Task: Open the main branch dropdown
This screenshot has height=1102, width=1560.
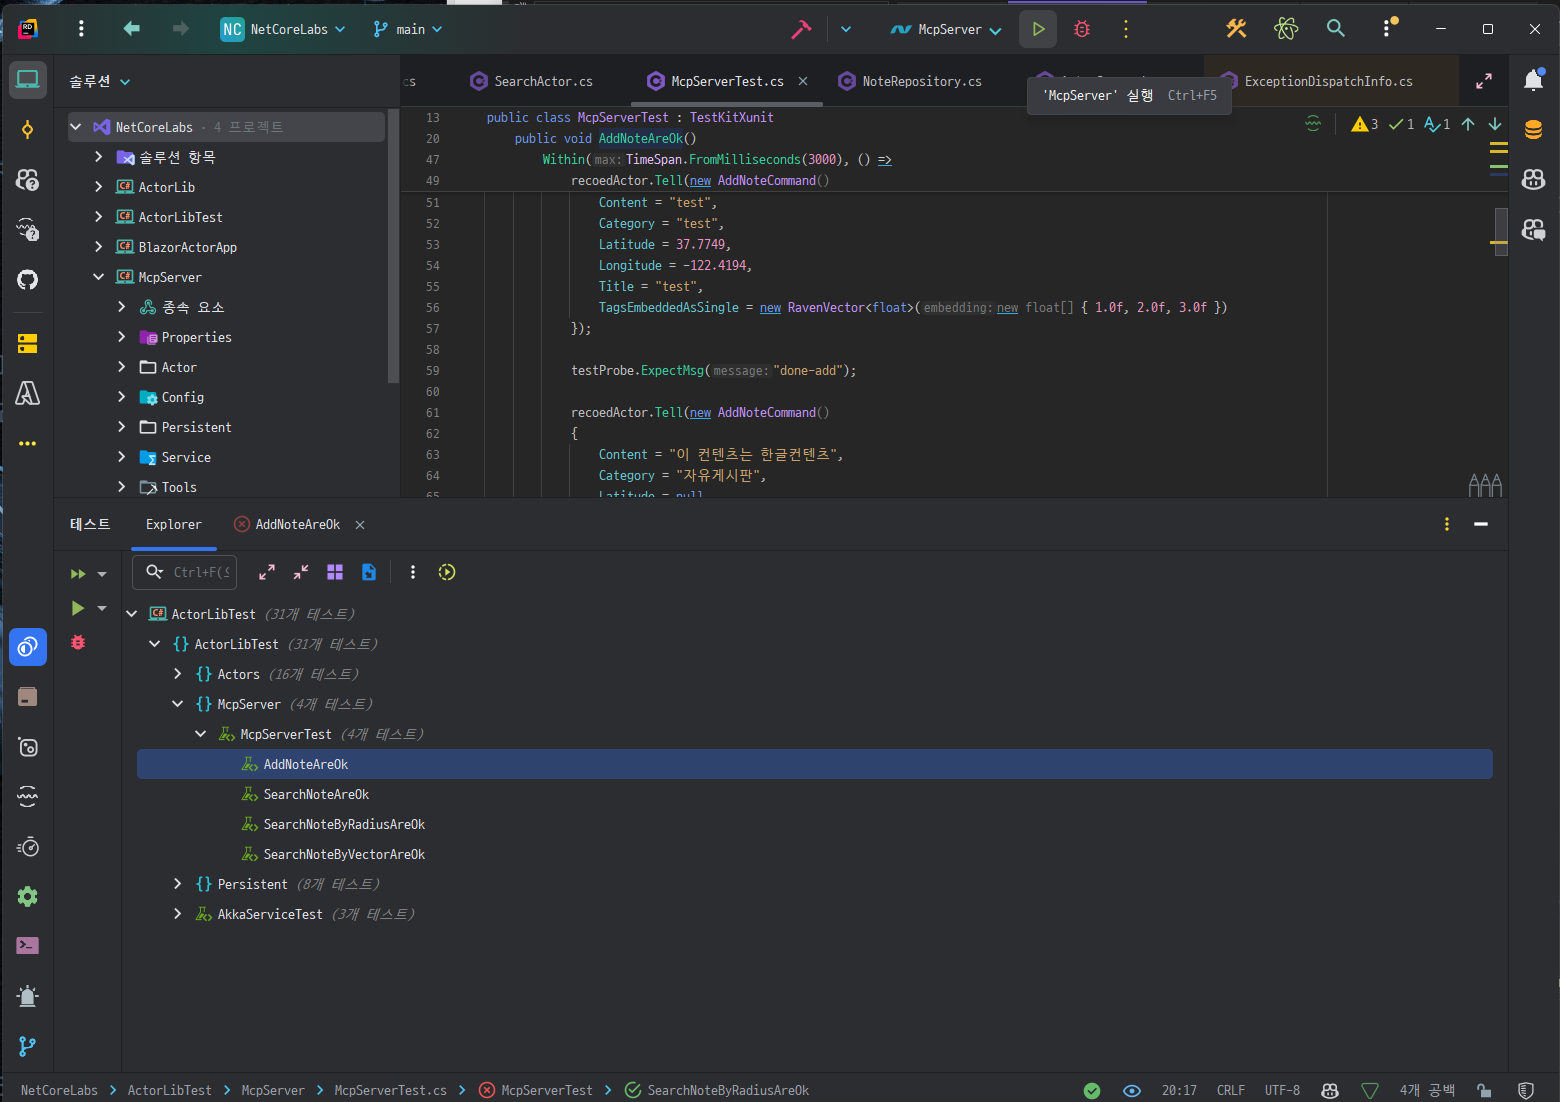Action: (x=408, y=29)
